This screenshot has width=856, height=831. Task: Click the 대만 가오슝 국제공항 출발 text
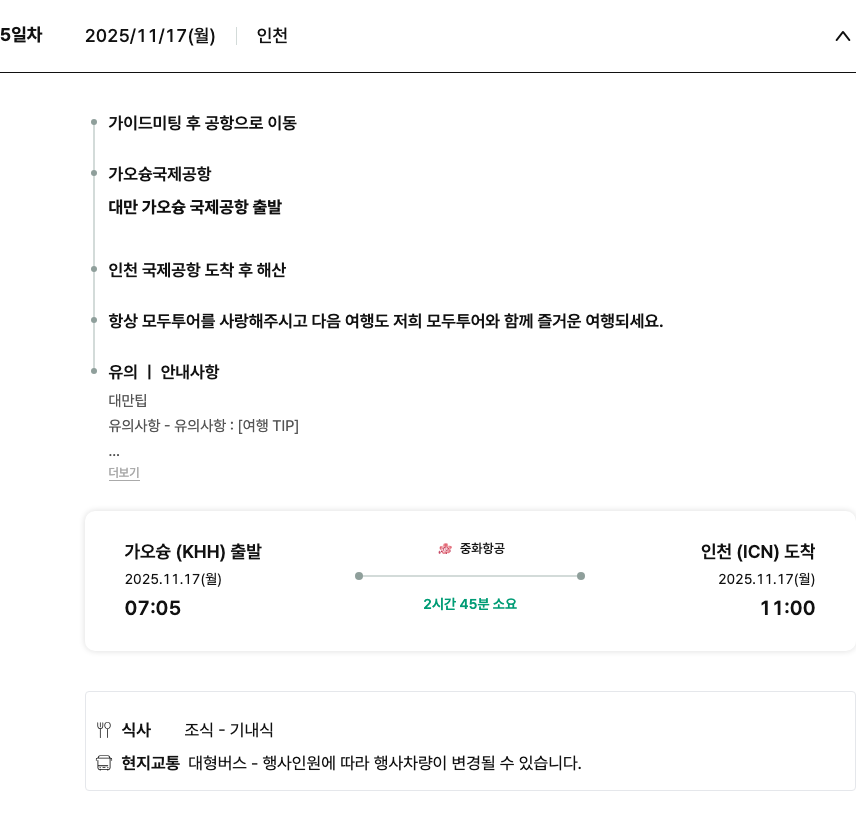point(195,207)
